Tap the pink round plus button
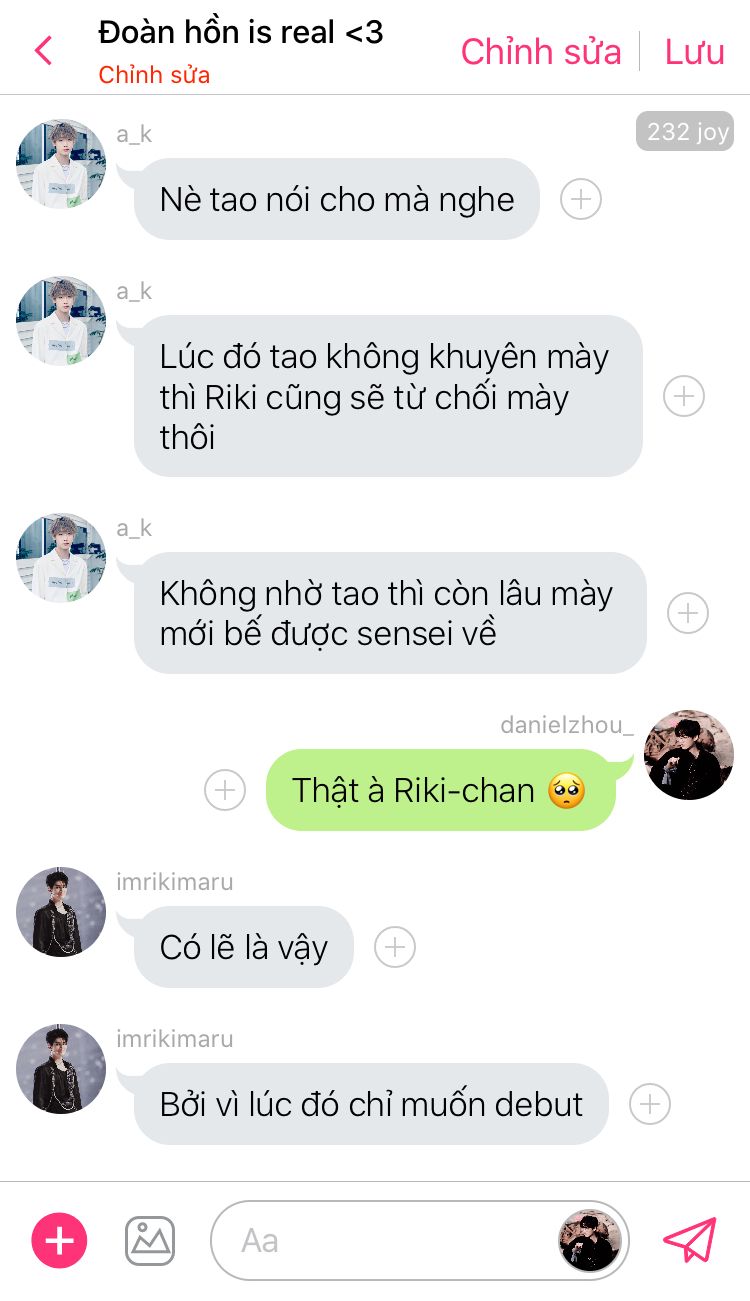The height and width of the screenshot is (1301, 750). click(x=60, y=1241)
